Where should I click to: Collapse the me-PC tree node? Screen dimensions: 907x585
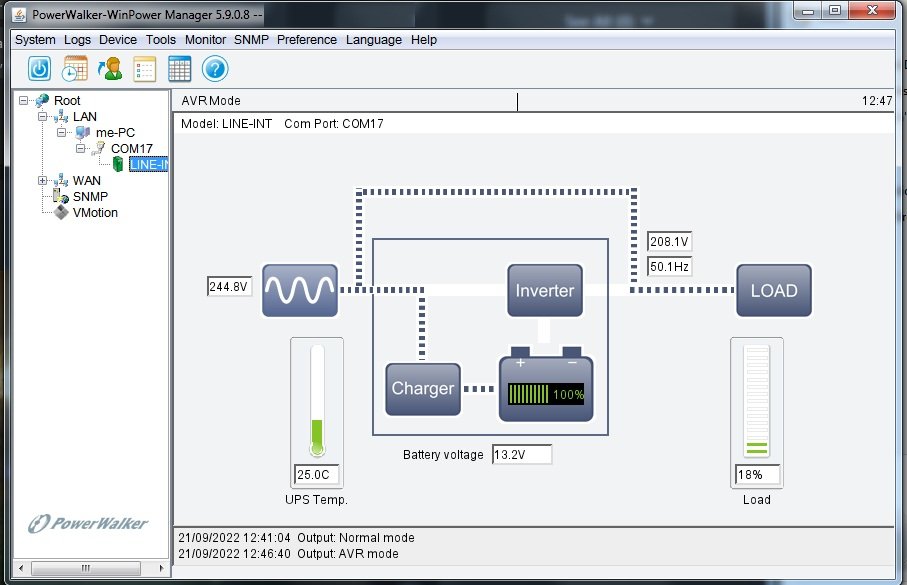(61, 133)
